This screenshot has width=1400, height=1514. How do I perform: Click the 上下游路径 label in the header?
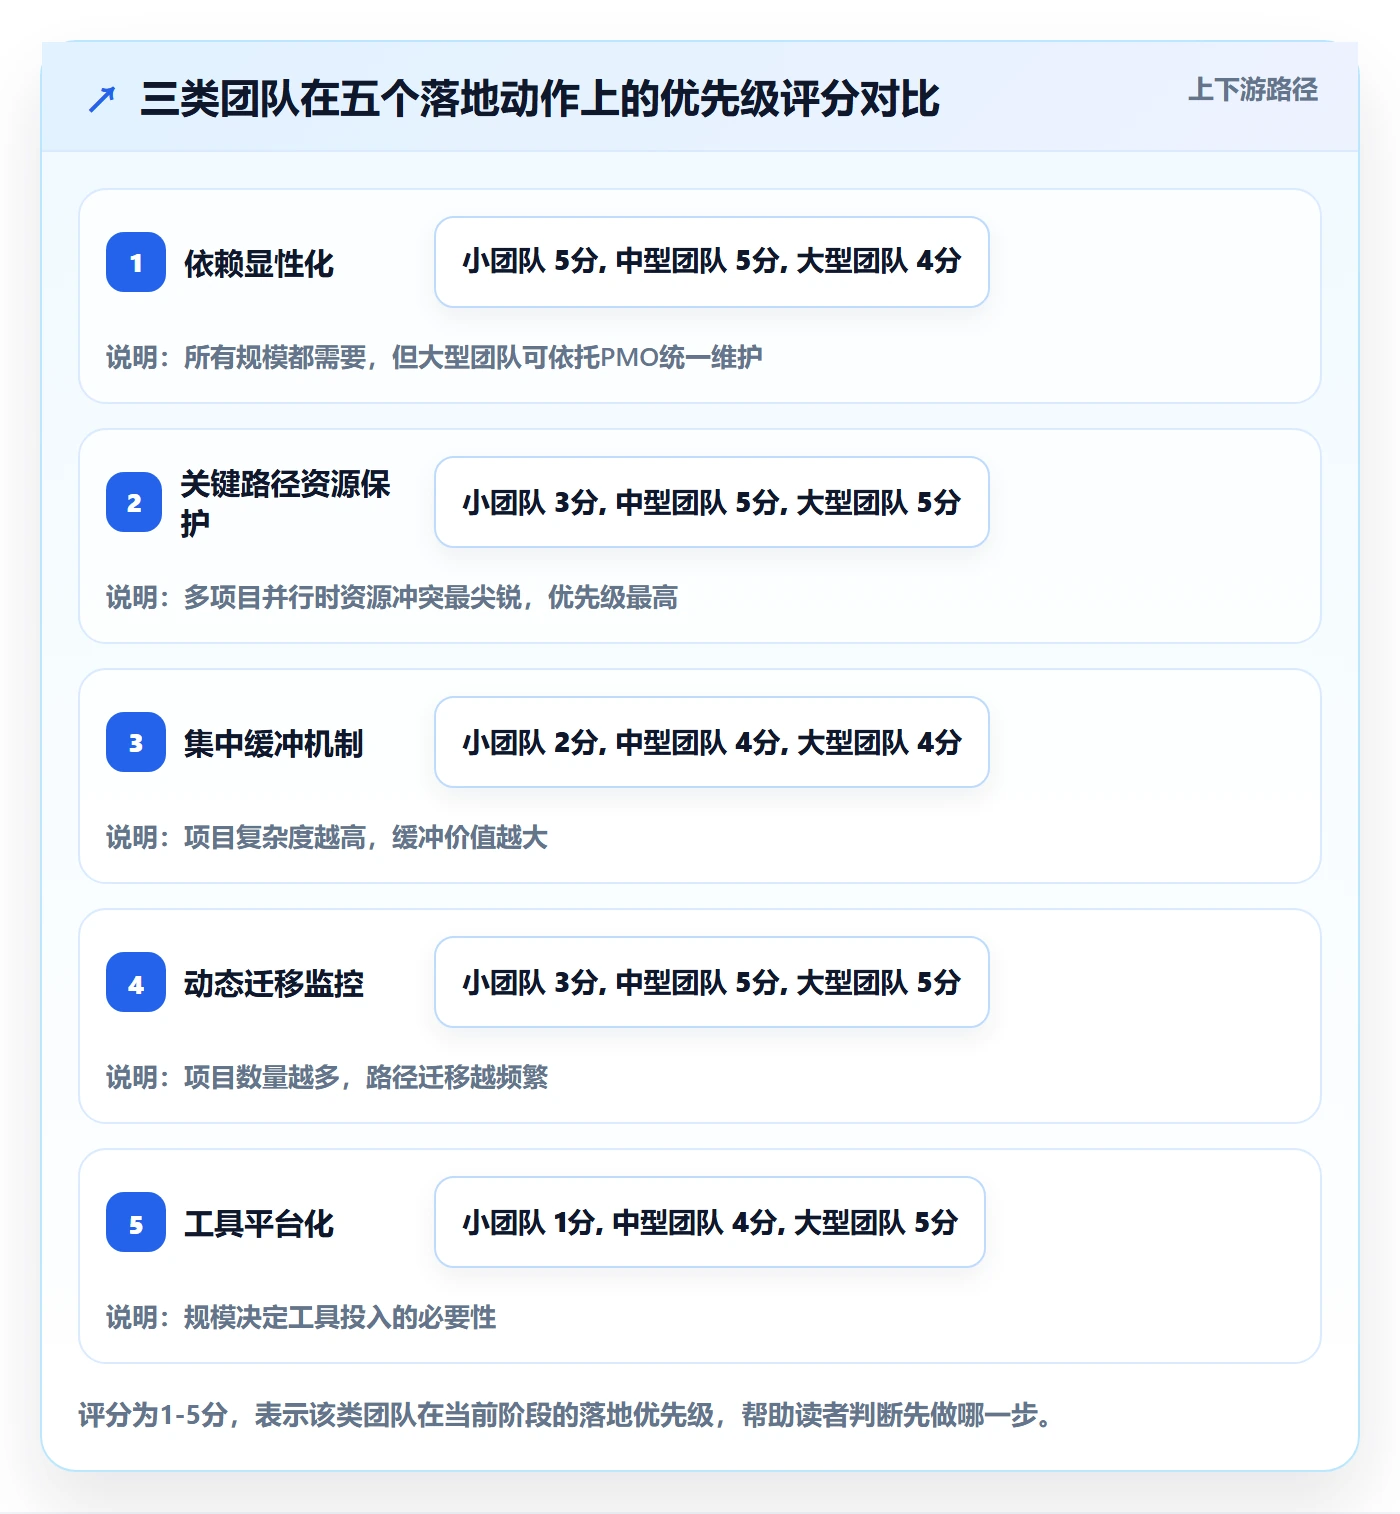[x=1252, y=90]
